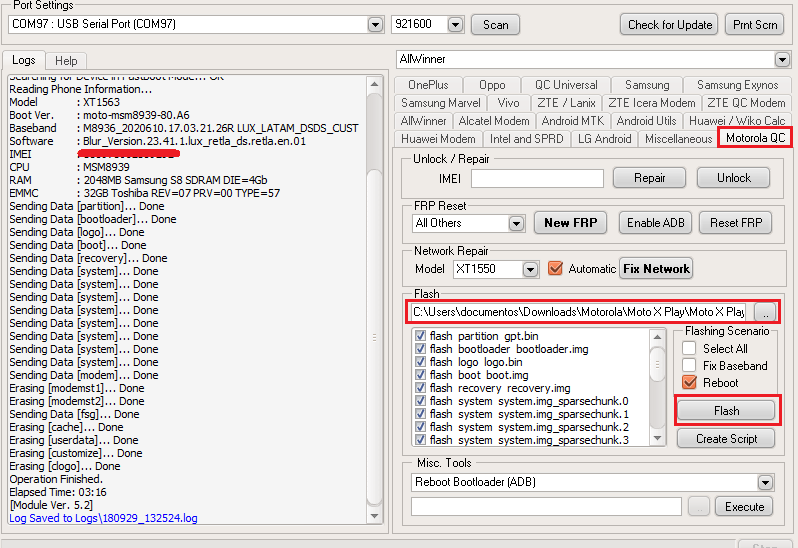Click the Flash button
The width and height of the screenshot is (798, 548).
(726, 411)
